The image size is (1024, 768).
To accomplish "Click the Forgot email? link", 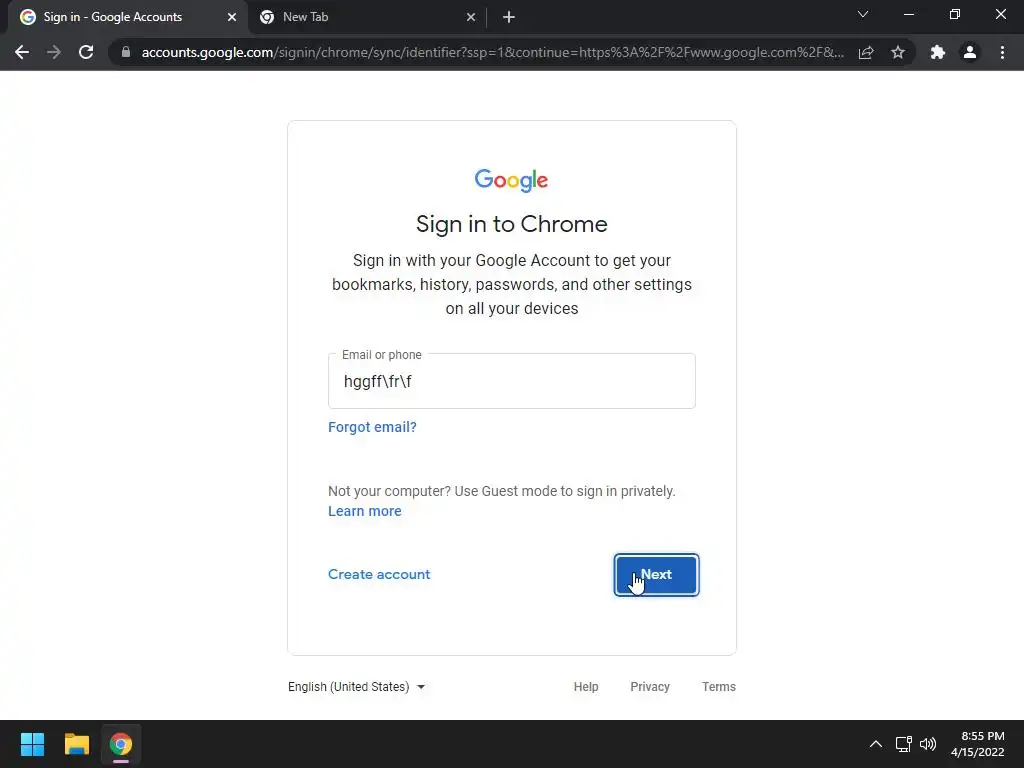I will (372, 427).
